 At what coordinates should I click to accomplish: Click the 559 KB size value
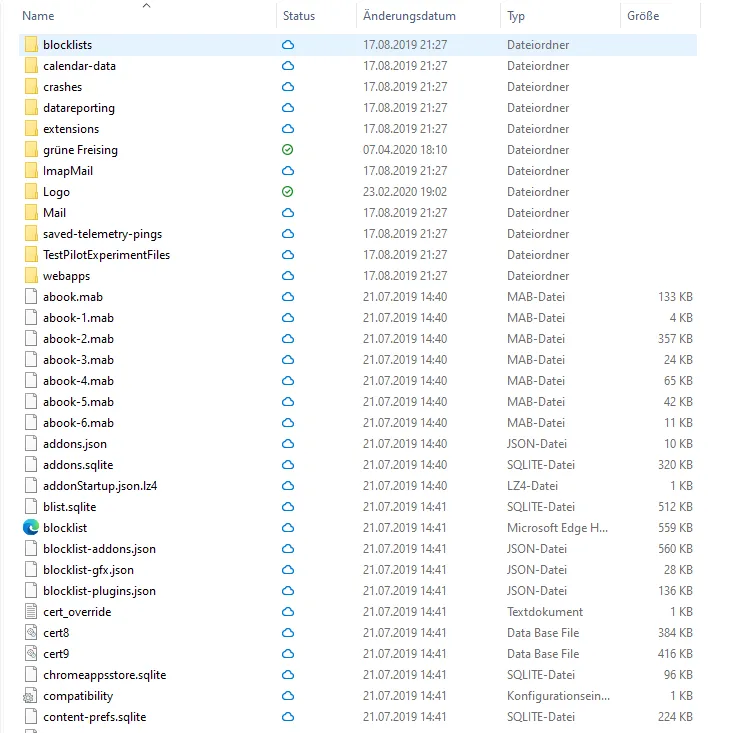click(x=675, y=527)
